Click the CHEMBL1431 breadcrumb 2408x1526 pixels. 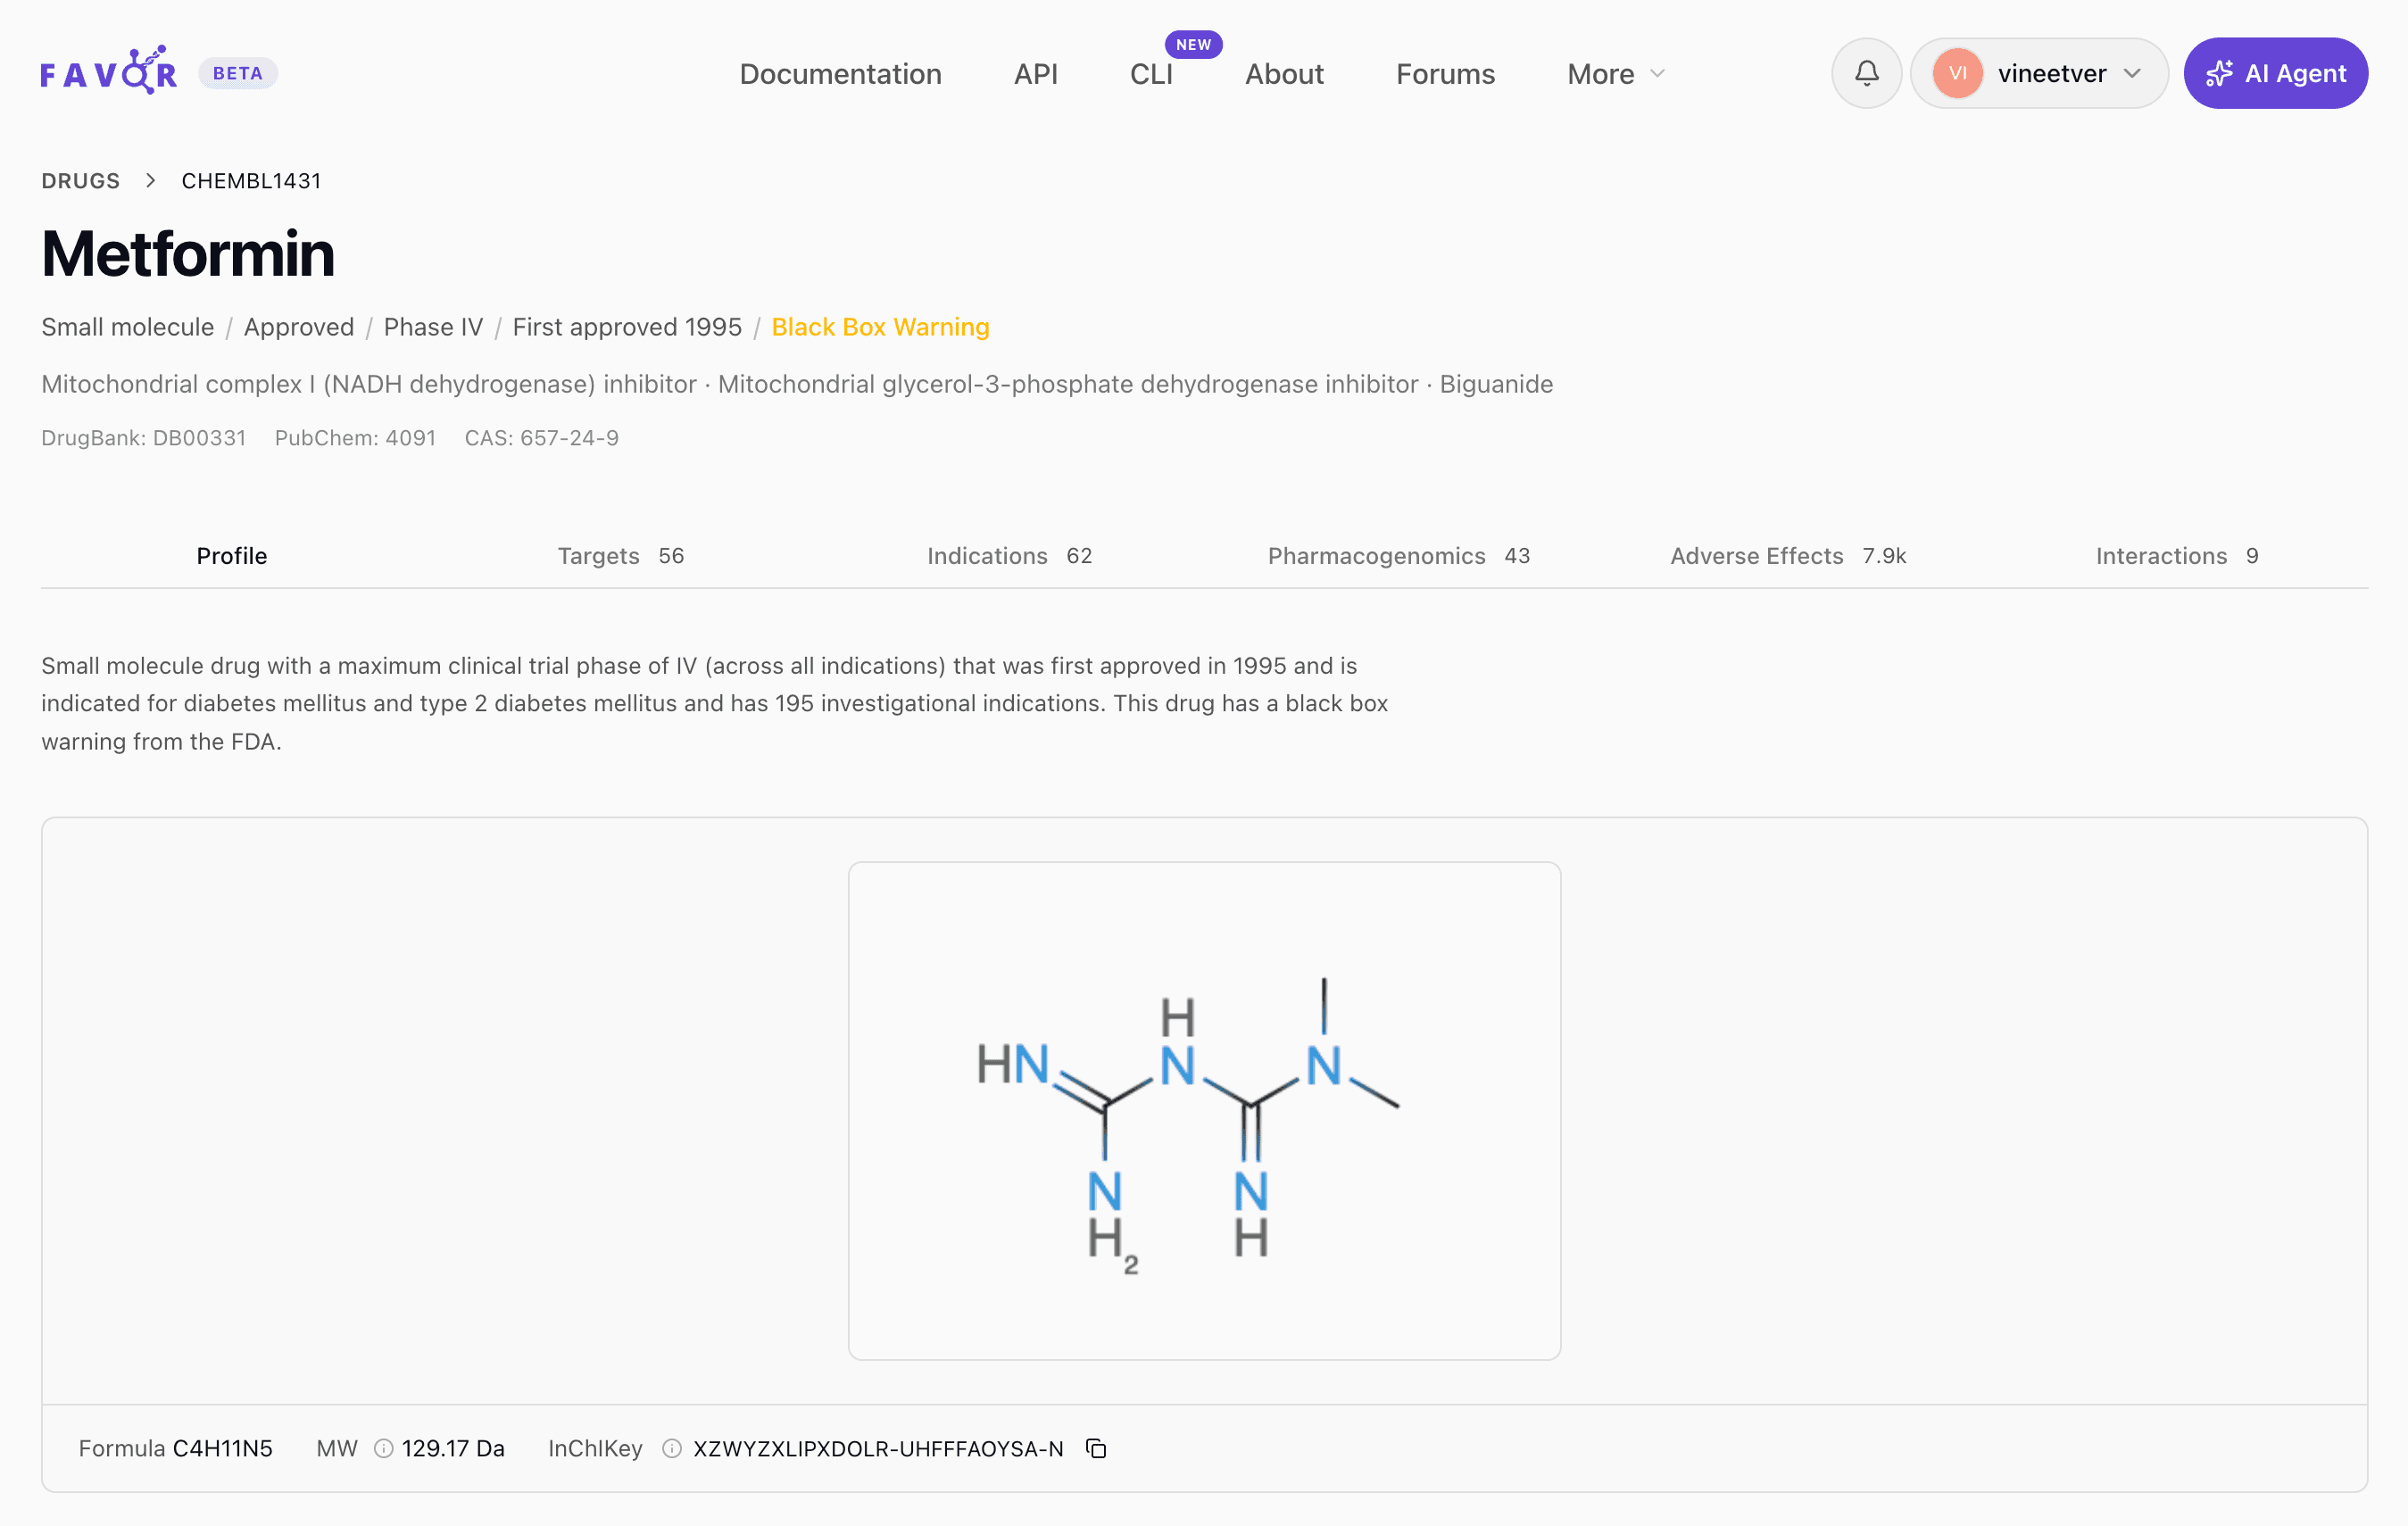coord(251,181)
